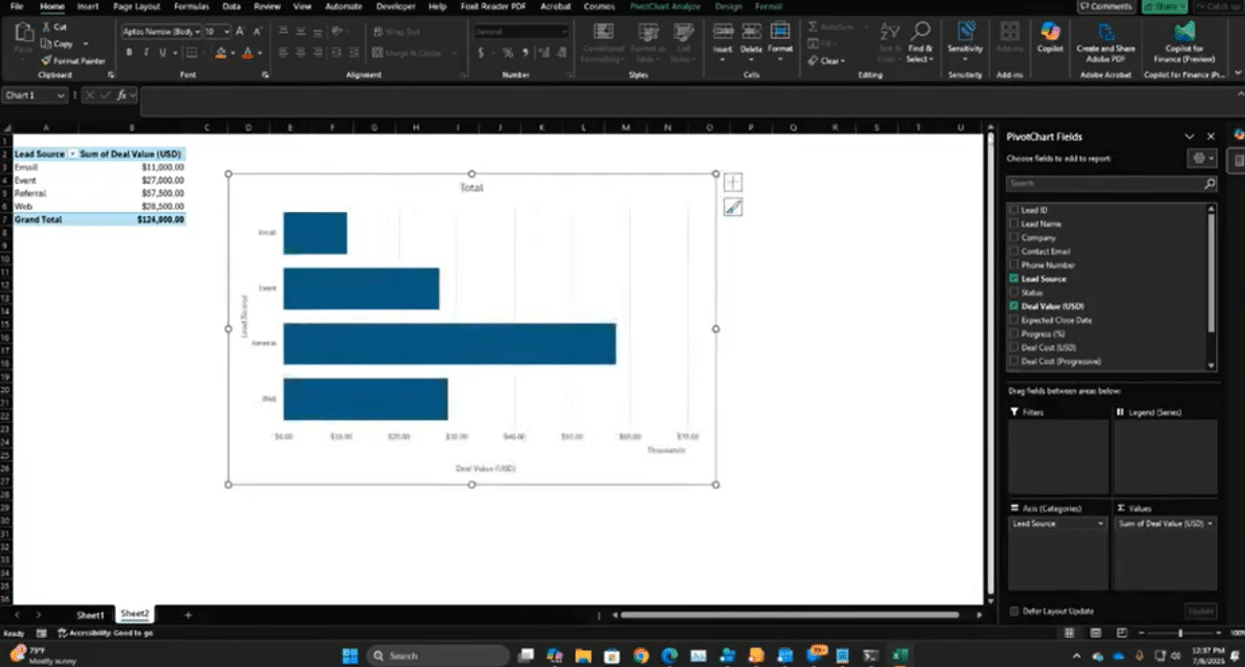
Task: Click the Update button in PivotChart Fields
Action: click(1200, 610)
